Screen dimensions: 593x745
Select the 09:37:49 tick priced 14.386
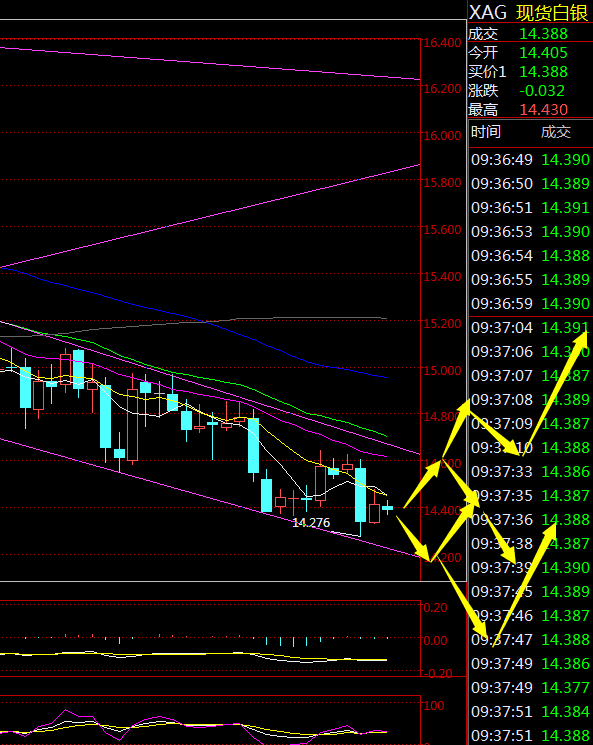(530, 663)
